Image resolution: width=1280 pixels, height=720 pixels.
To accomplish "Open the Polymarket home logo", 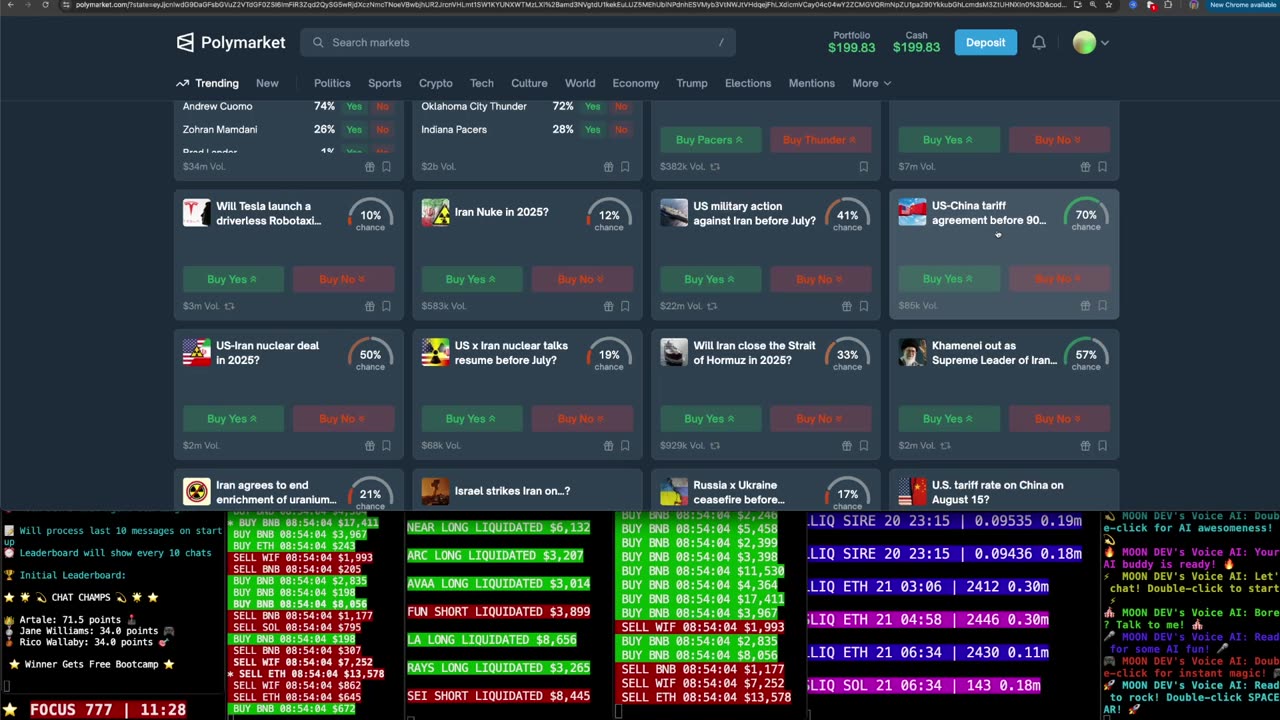I will (231, 42).
